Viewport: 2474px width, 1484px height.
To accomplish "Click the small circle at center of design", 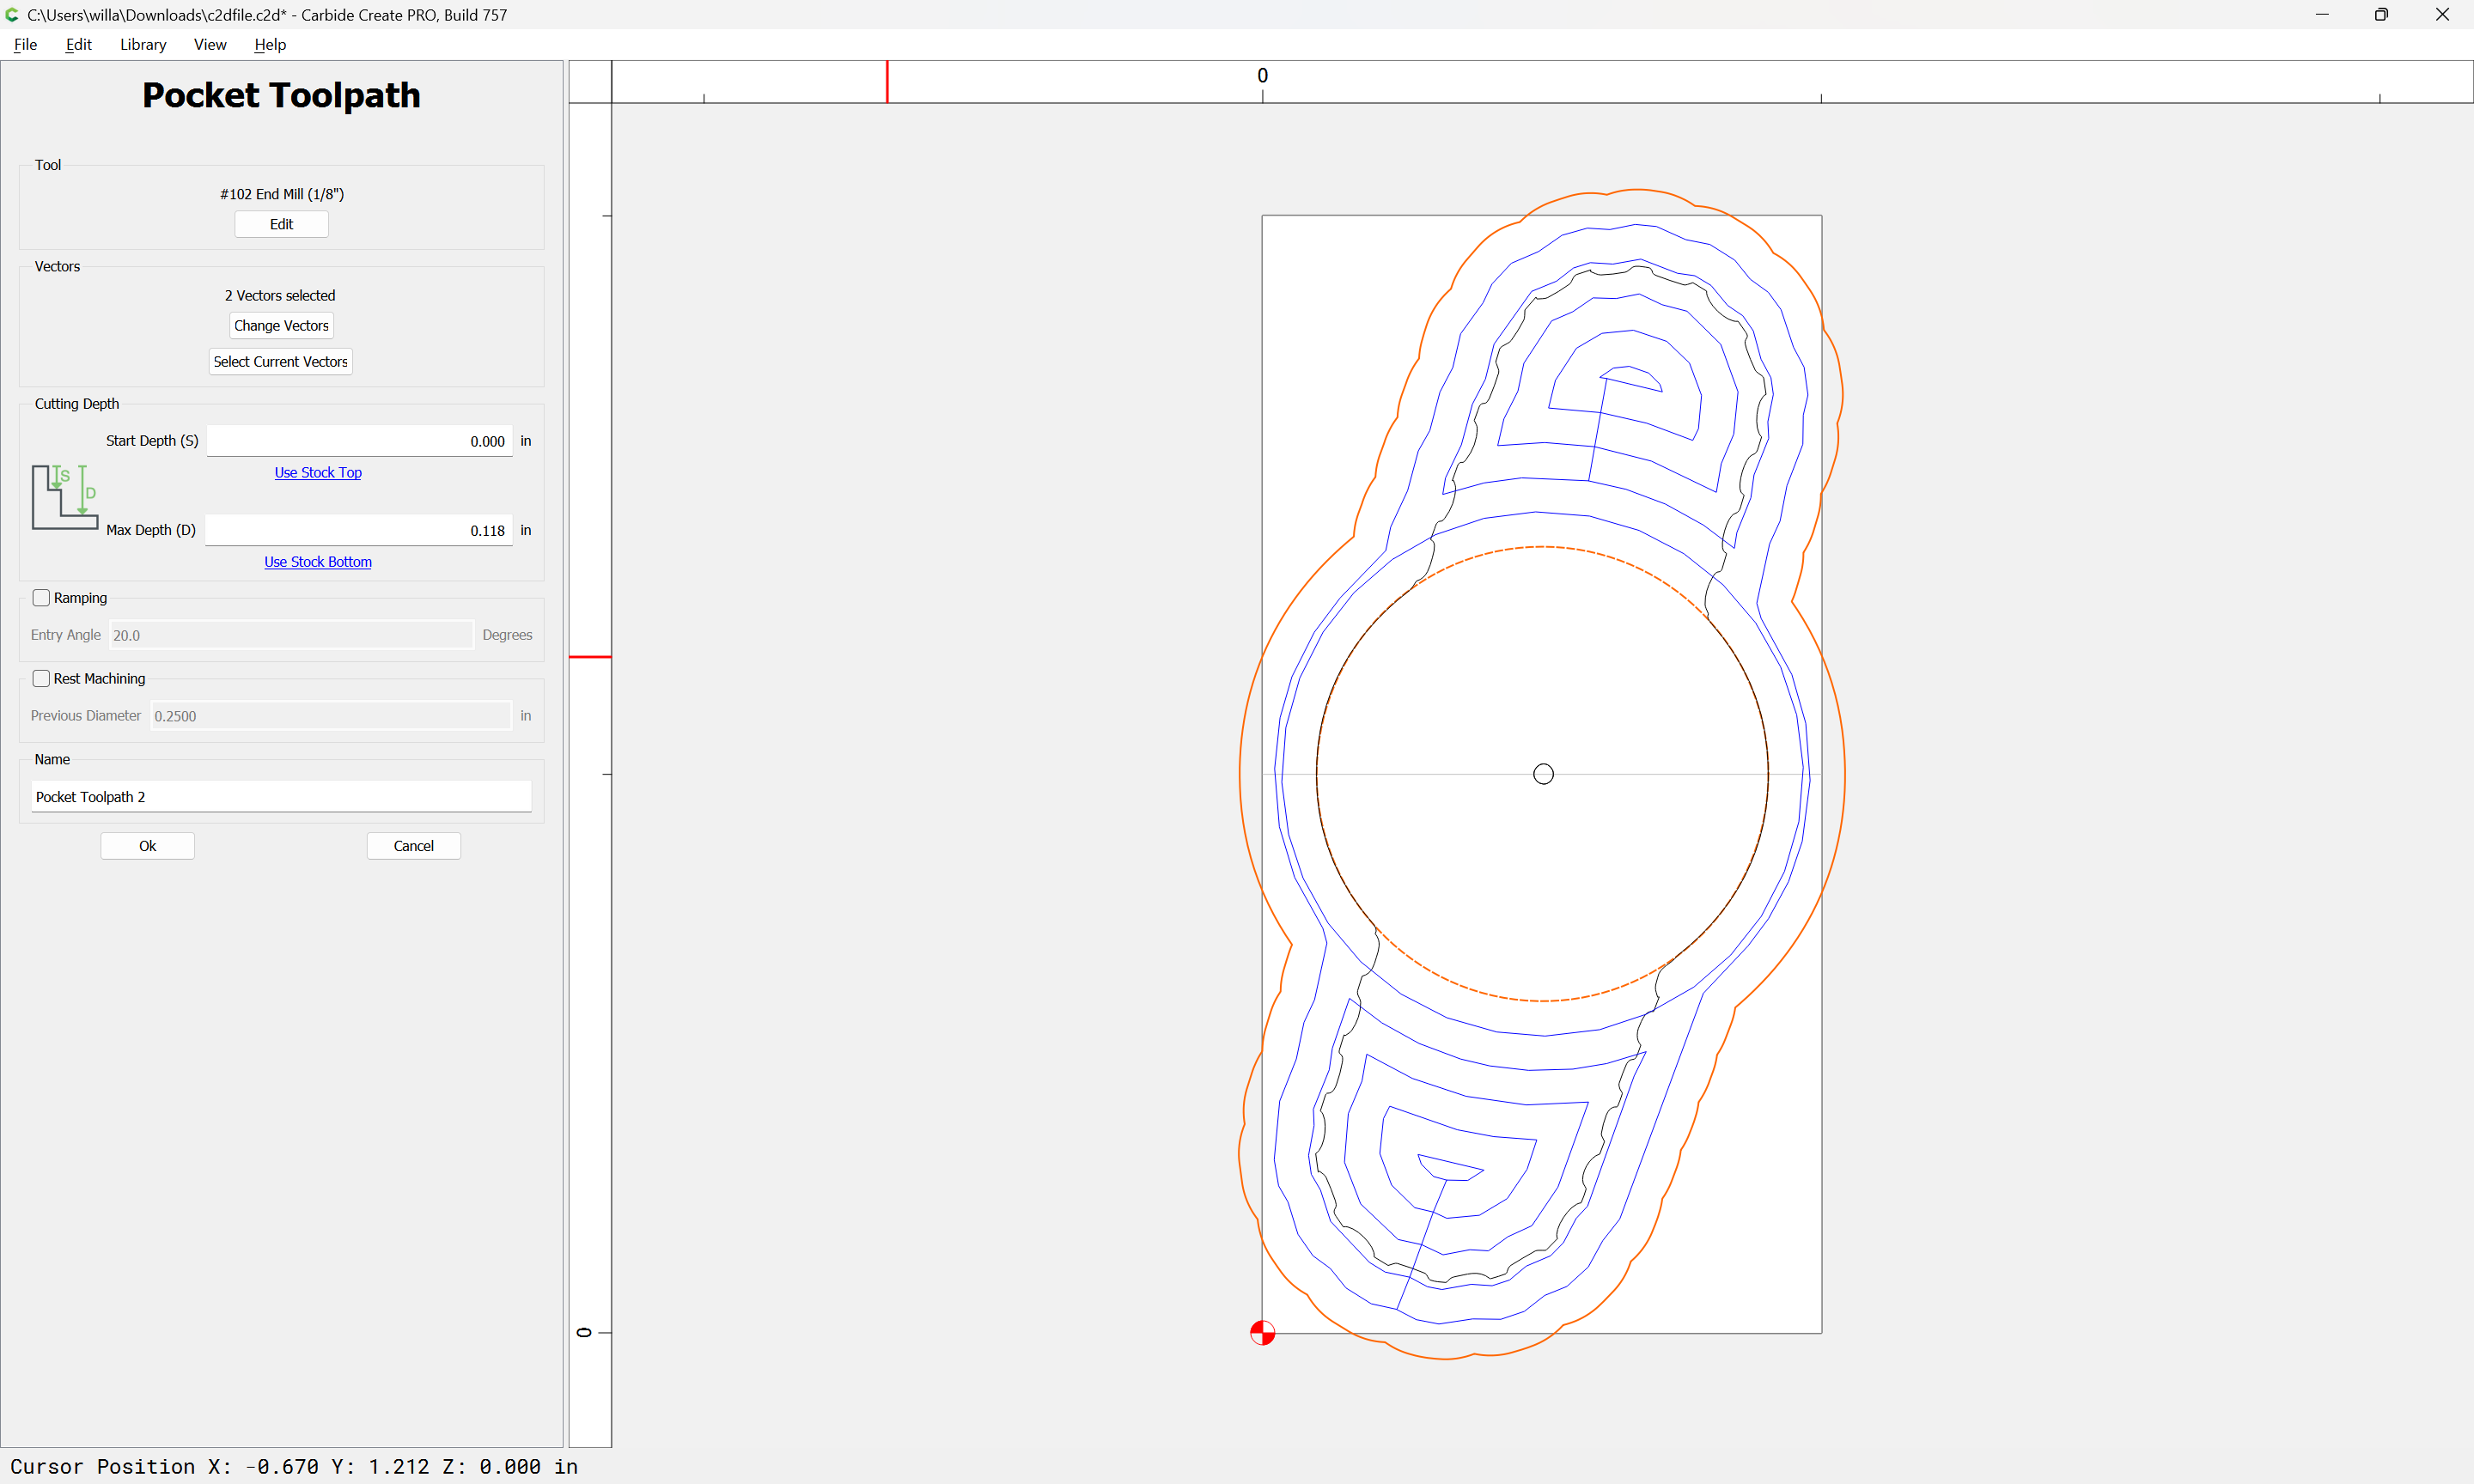I will [1543, 774].
